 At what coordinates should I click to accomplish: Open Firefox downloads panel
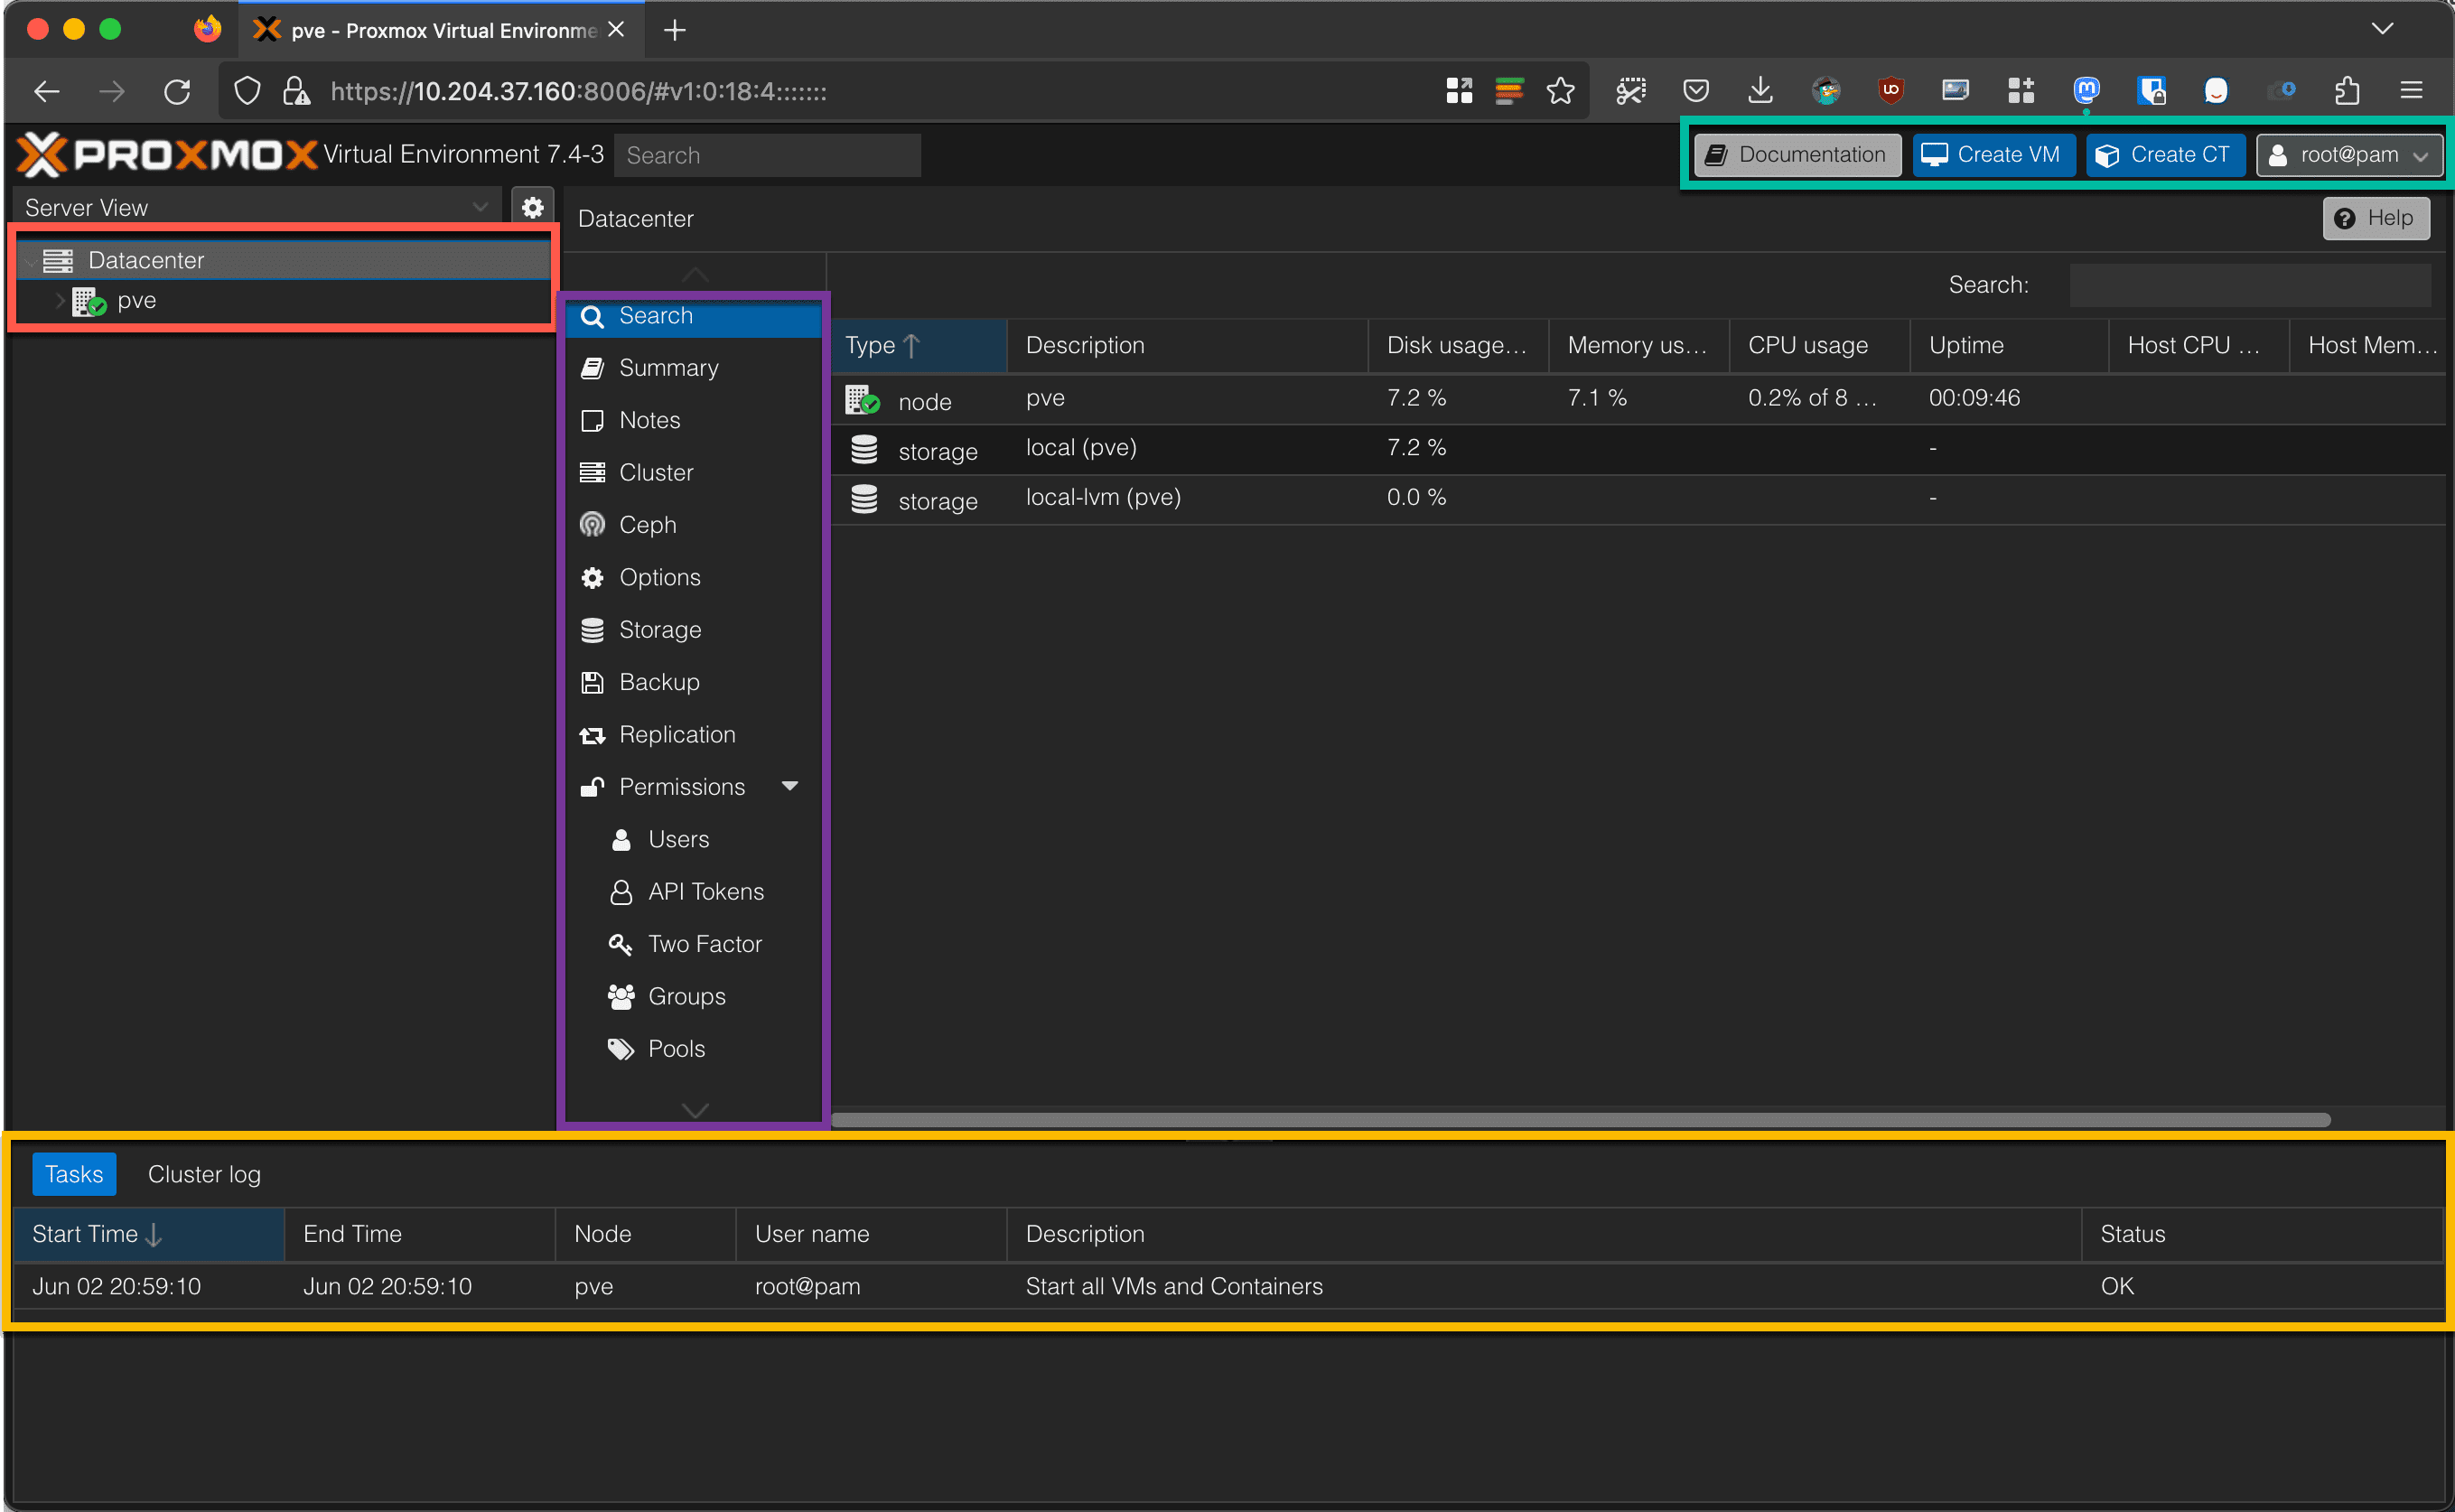pyautogui.click(x=1760, y=92)
